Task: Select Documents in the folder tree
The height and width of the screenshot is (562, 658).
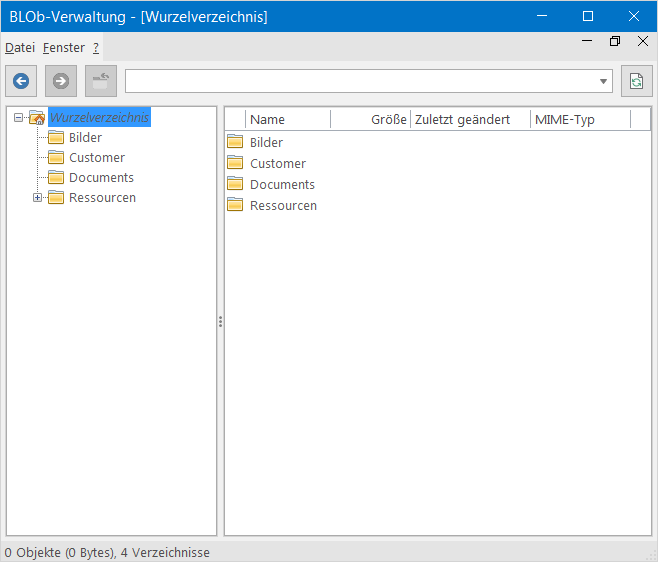Action: [x=101, y=178]
